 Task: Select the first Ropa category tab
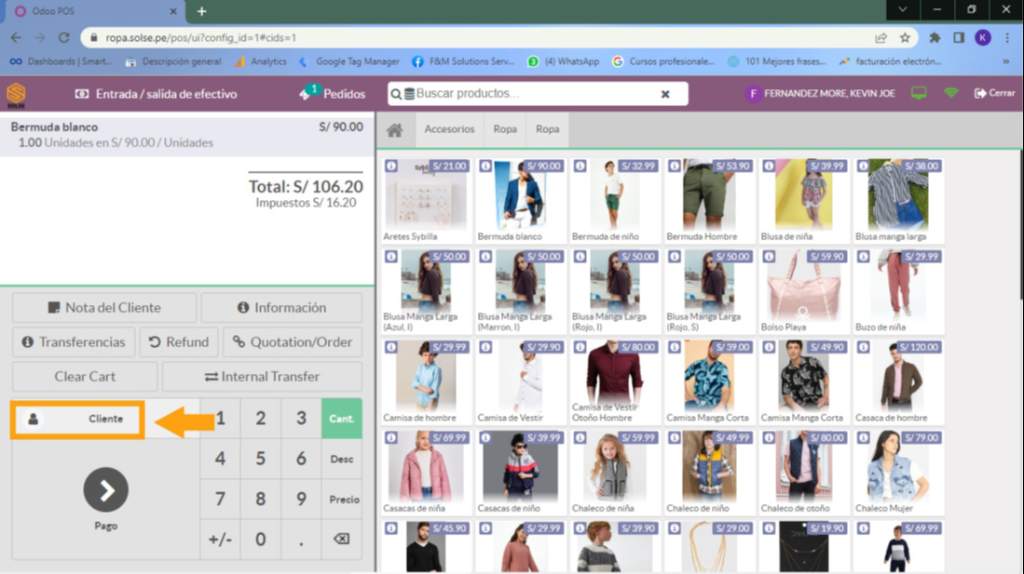[x=505, y=130]
